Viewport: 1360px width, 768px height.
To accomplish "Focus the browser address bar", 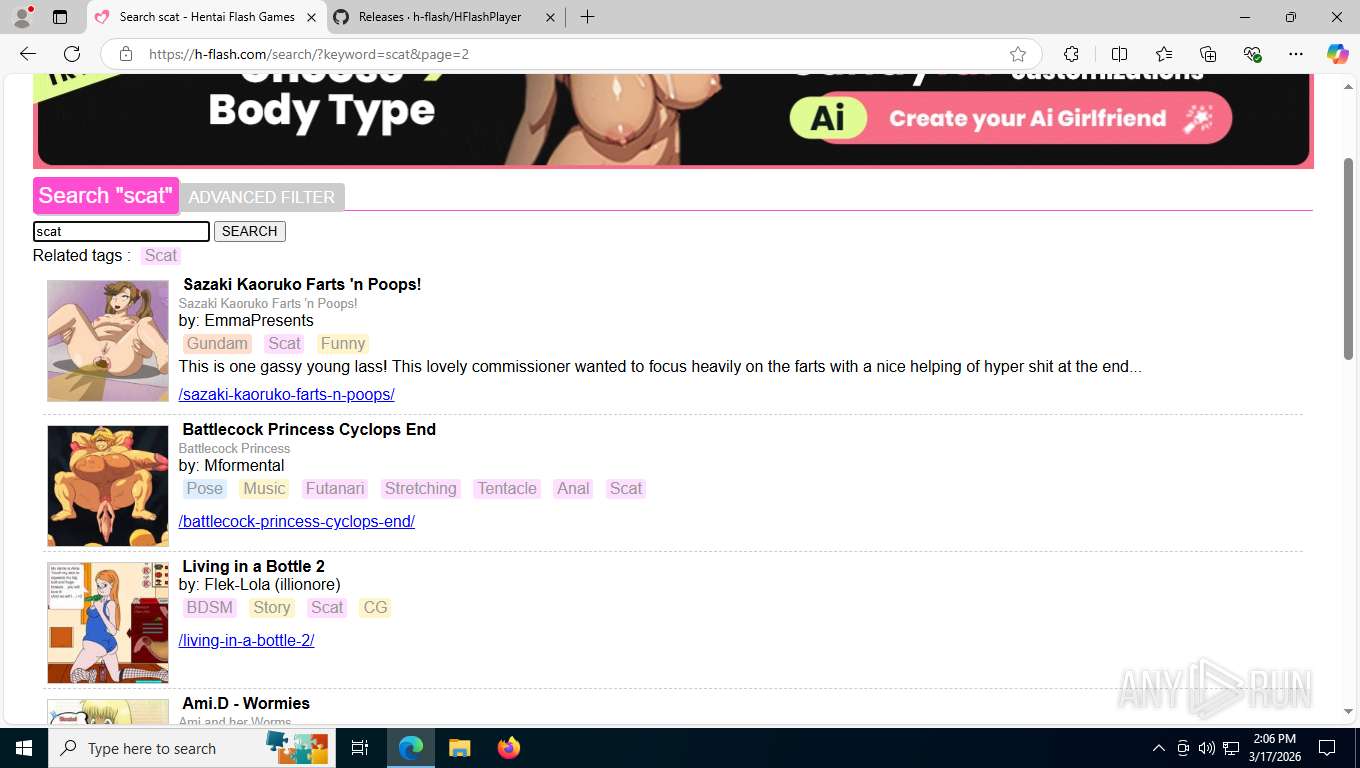I will tap(570, 54).
